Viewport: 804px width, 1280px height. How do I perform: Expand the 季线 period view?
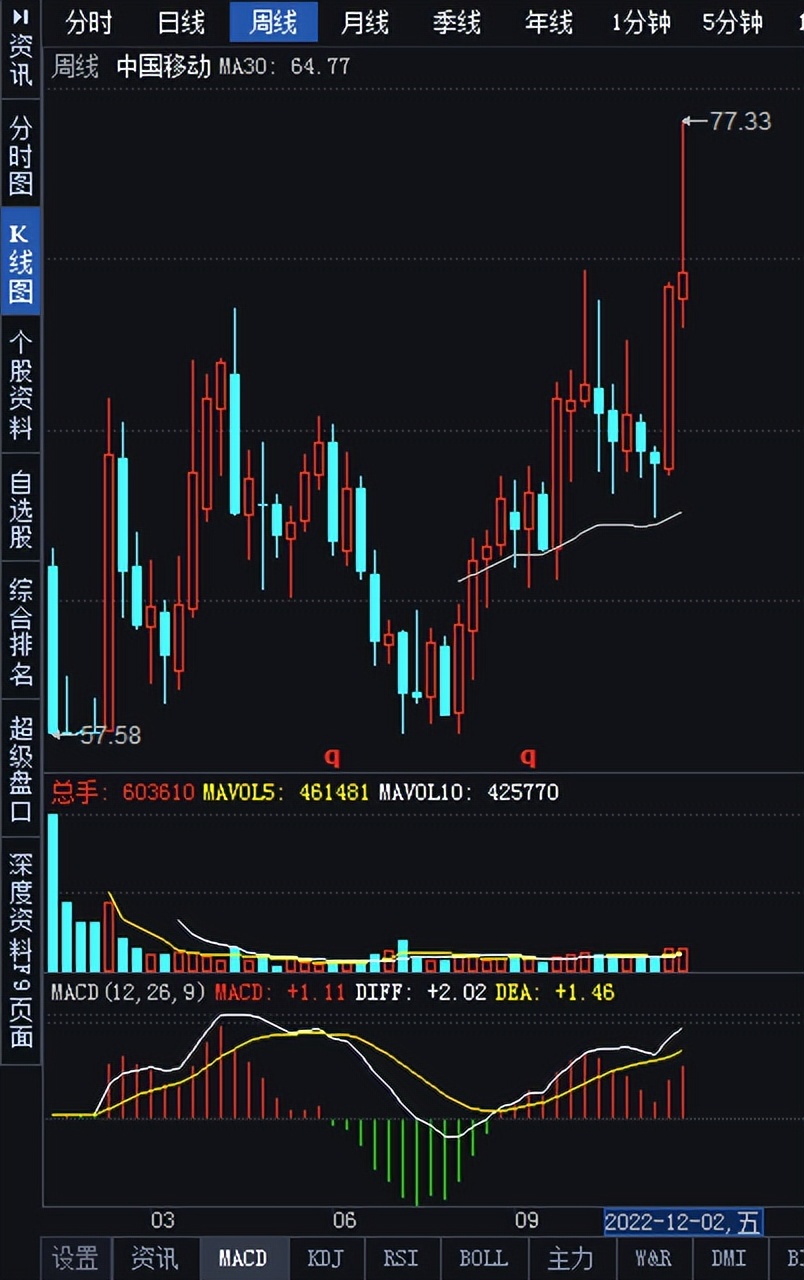[456, 21]
